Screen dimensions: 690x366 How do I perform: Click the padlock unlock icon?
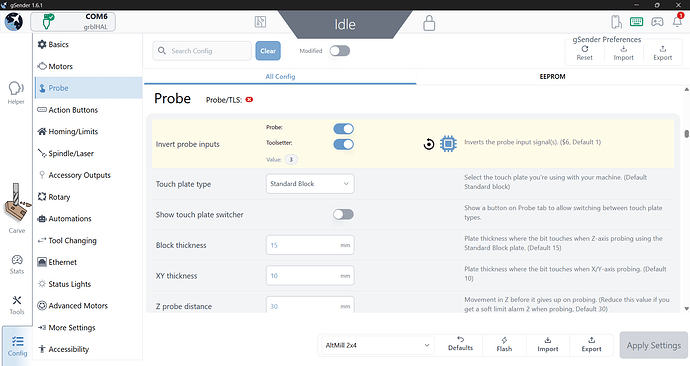pyautogui.click(x=429, y=22)
